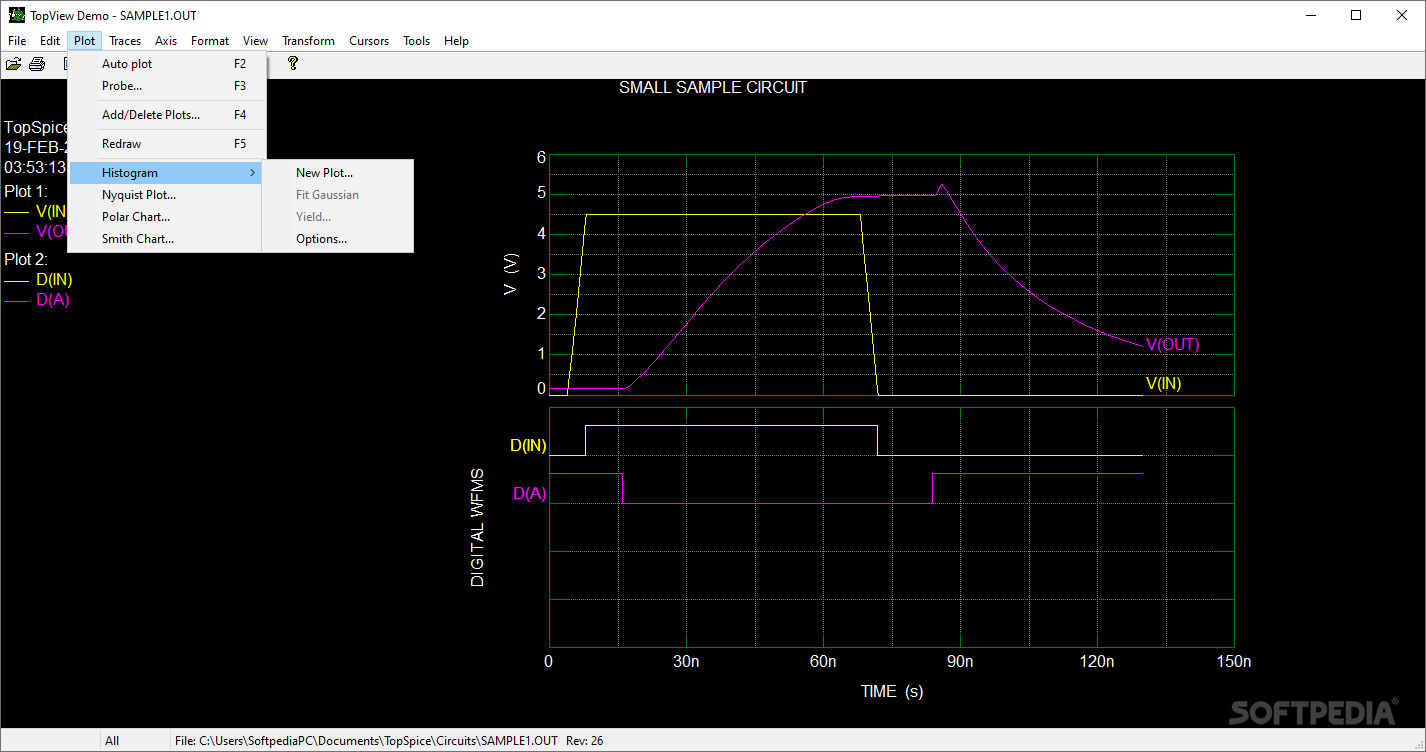Screen dimensions: 1426x752
Task: Click the V(IN) trace label on the graph
Action: (1163, 383)
